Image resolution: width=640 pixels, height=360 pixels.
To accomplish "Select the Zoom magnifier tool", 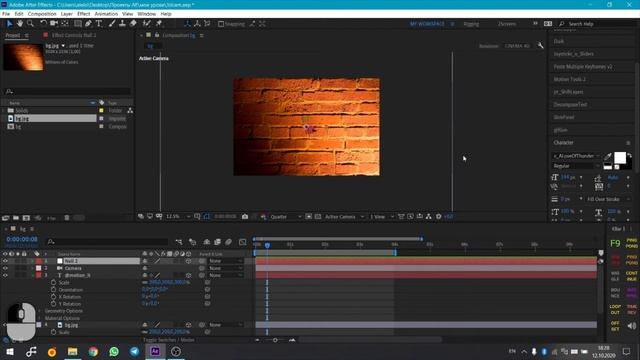I will (x=30, y=24).
